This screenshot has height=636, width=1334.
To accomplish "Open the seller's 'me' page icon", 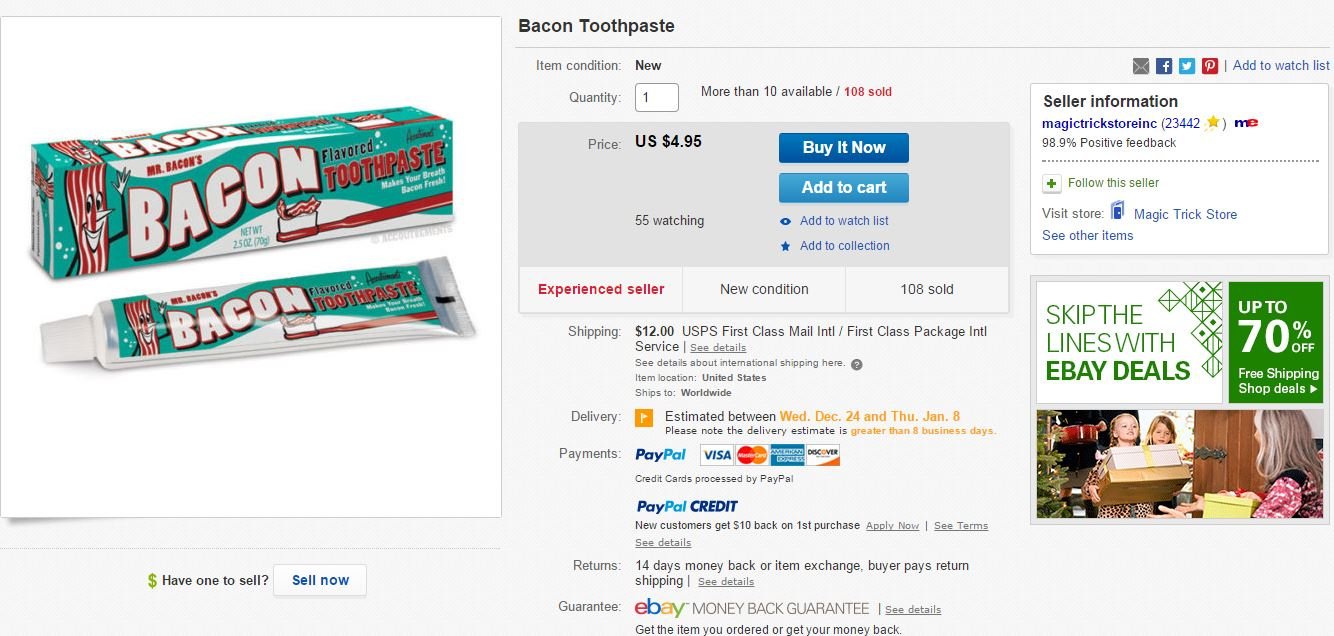I will [x=1246, y=123].
